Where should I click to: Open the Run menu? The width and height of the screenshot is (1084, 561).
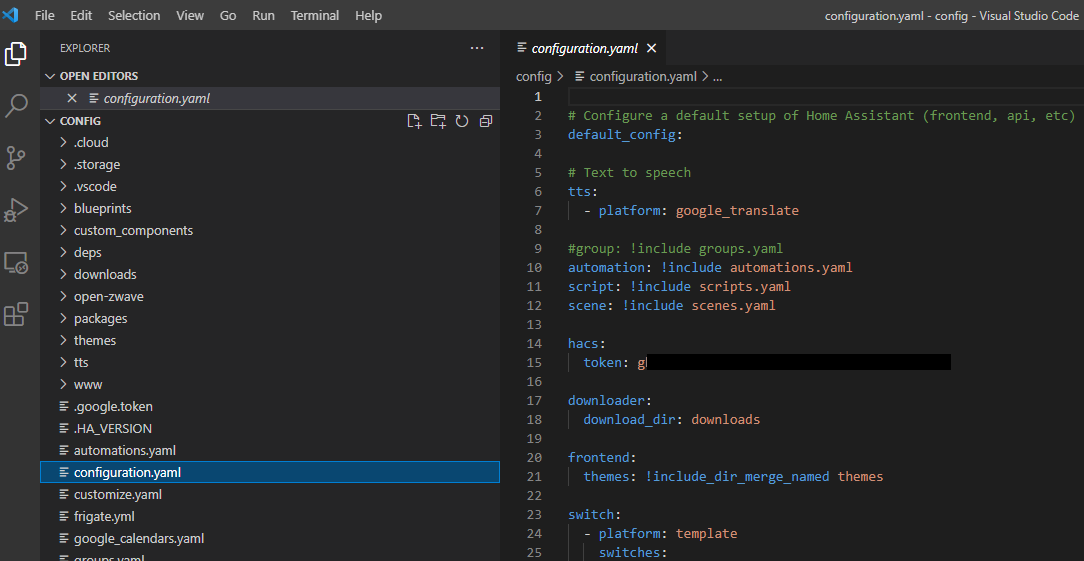263,15
